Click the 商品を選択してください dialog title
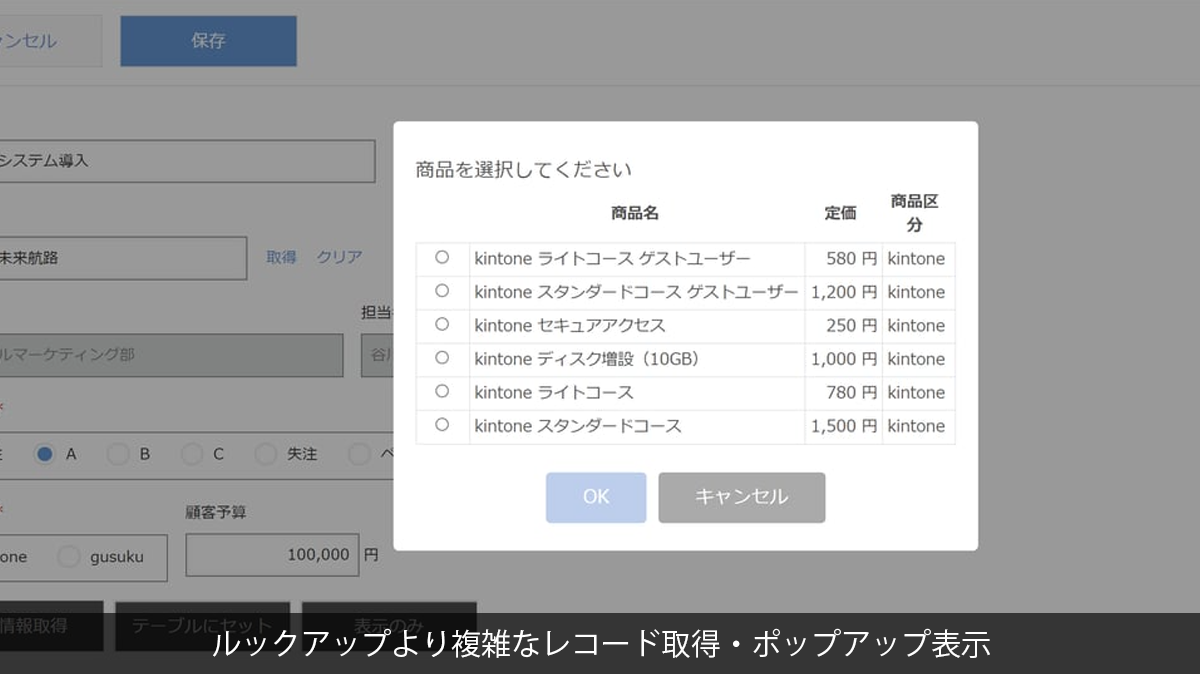The image size is (1200, 674). point(524,170)
